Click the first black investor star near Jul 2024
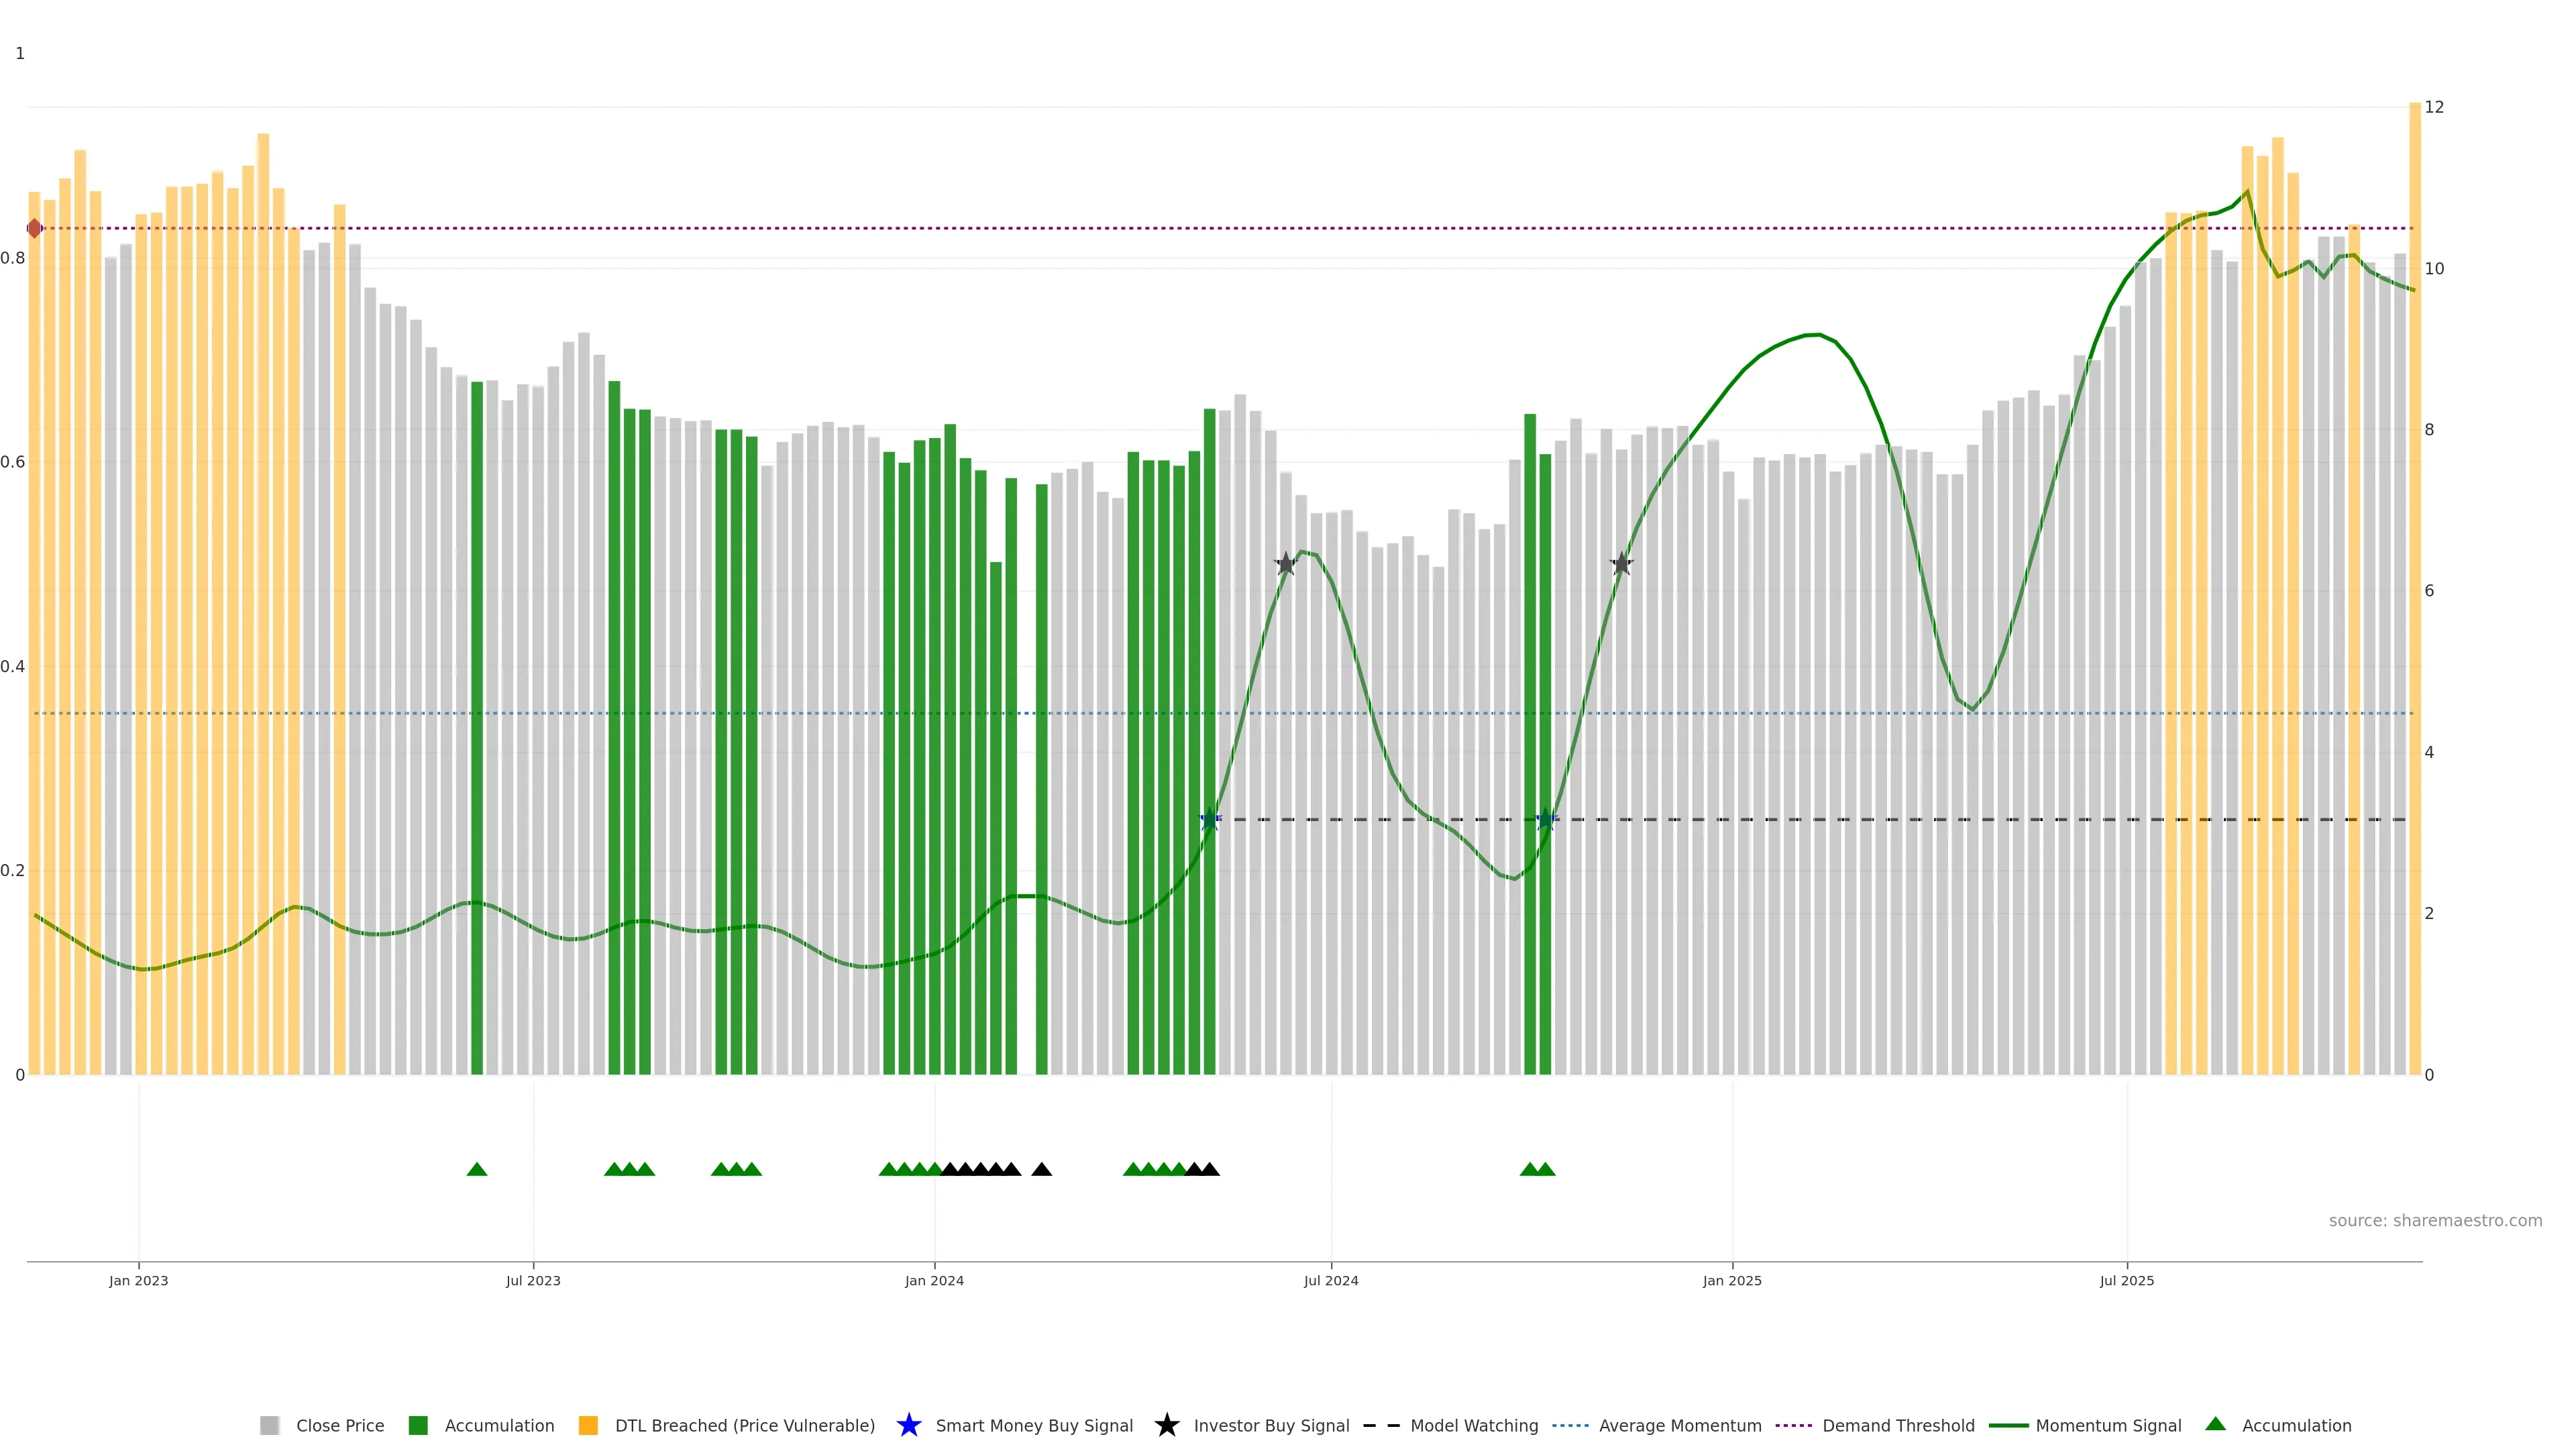The height and width of the screenshot is (1449, 2576). [1286, 564]
